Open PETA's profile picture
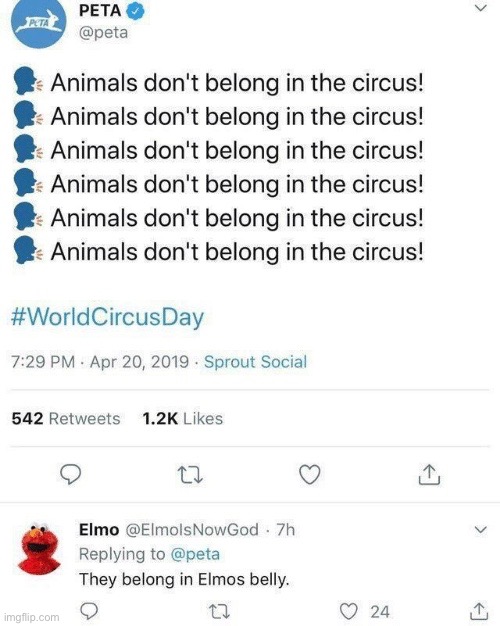The width and height of the screenshot is (500, 626). (38, 22)
